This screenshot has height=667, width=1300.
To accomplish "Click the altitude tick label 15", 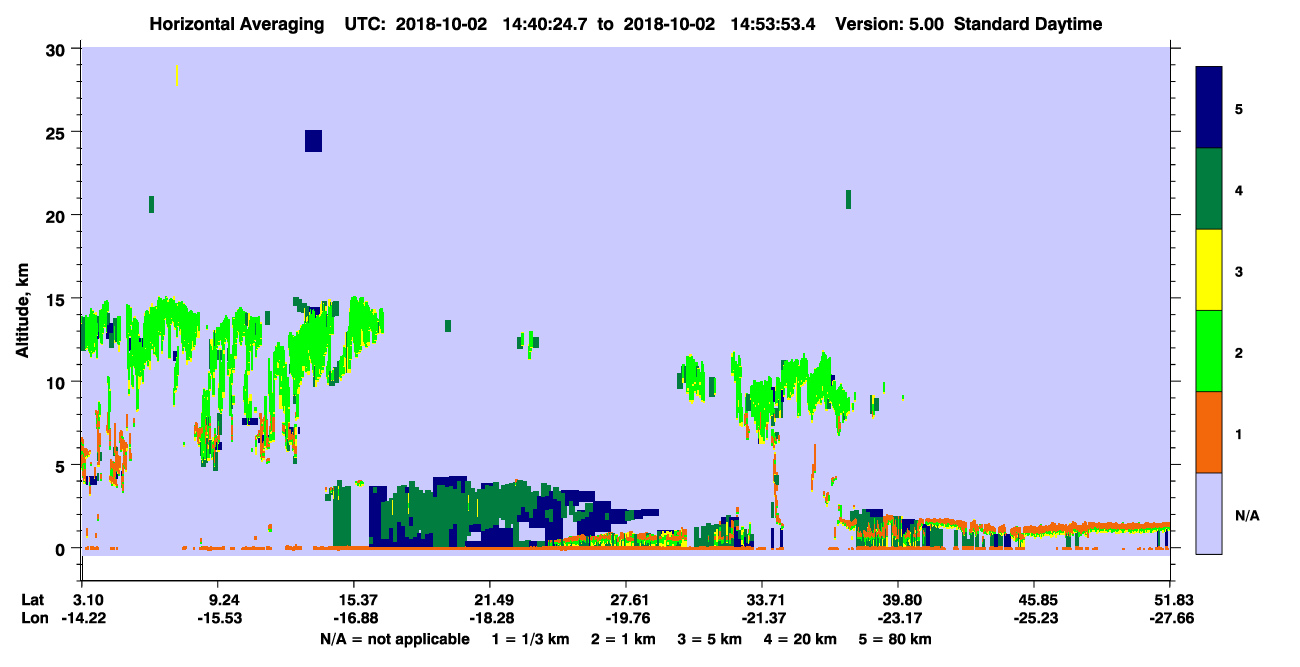I will click(x=58, y=298).
